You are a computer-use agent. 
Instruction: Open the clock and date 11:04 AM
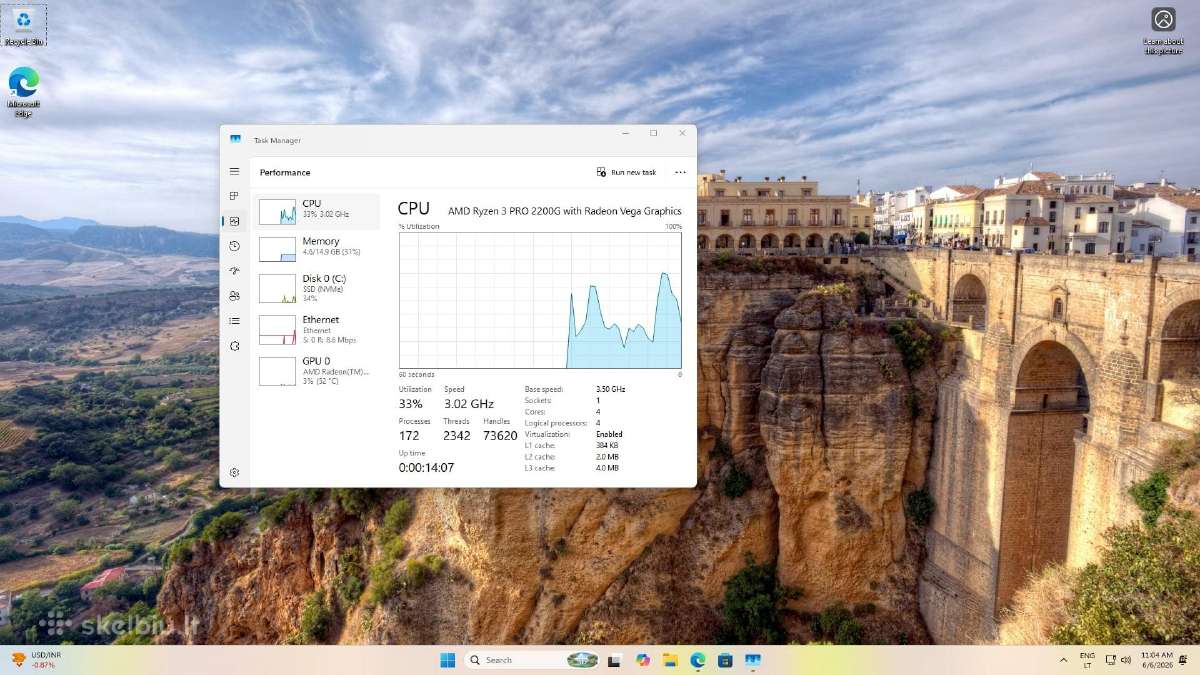tap(1157, 660)
